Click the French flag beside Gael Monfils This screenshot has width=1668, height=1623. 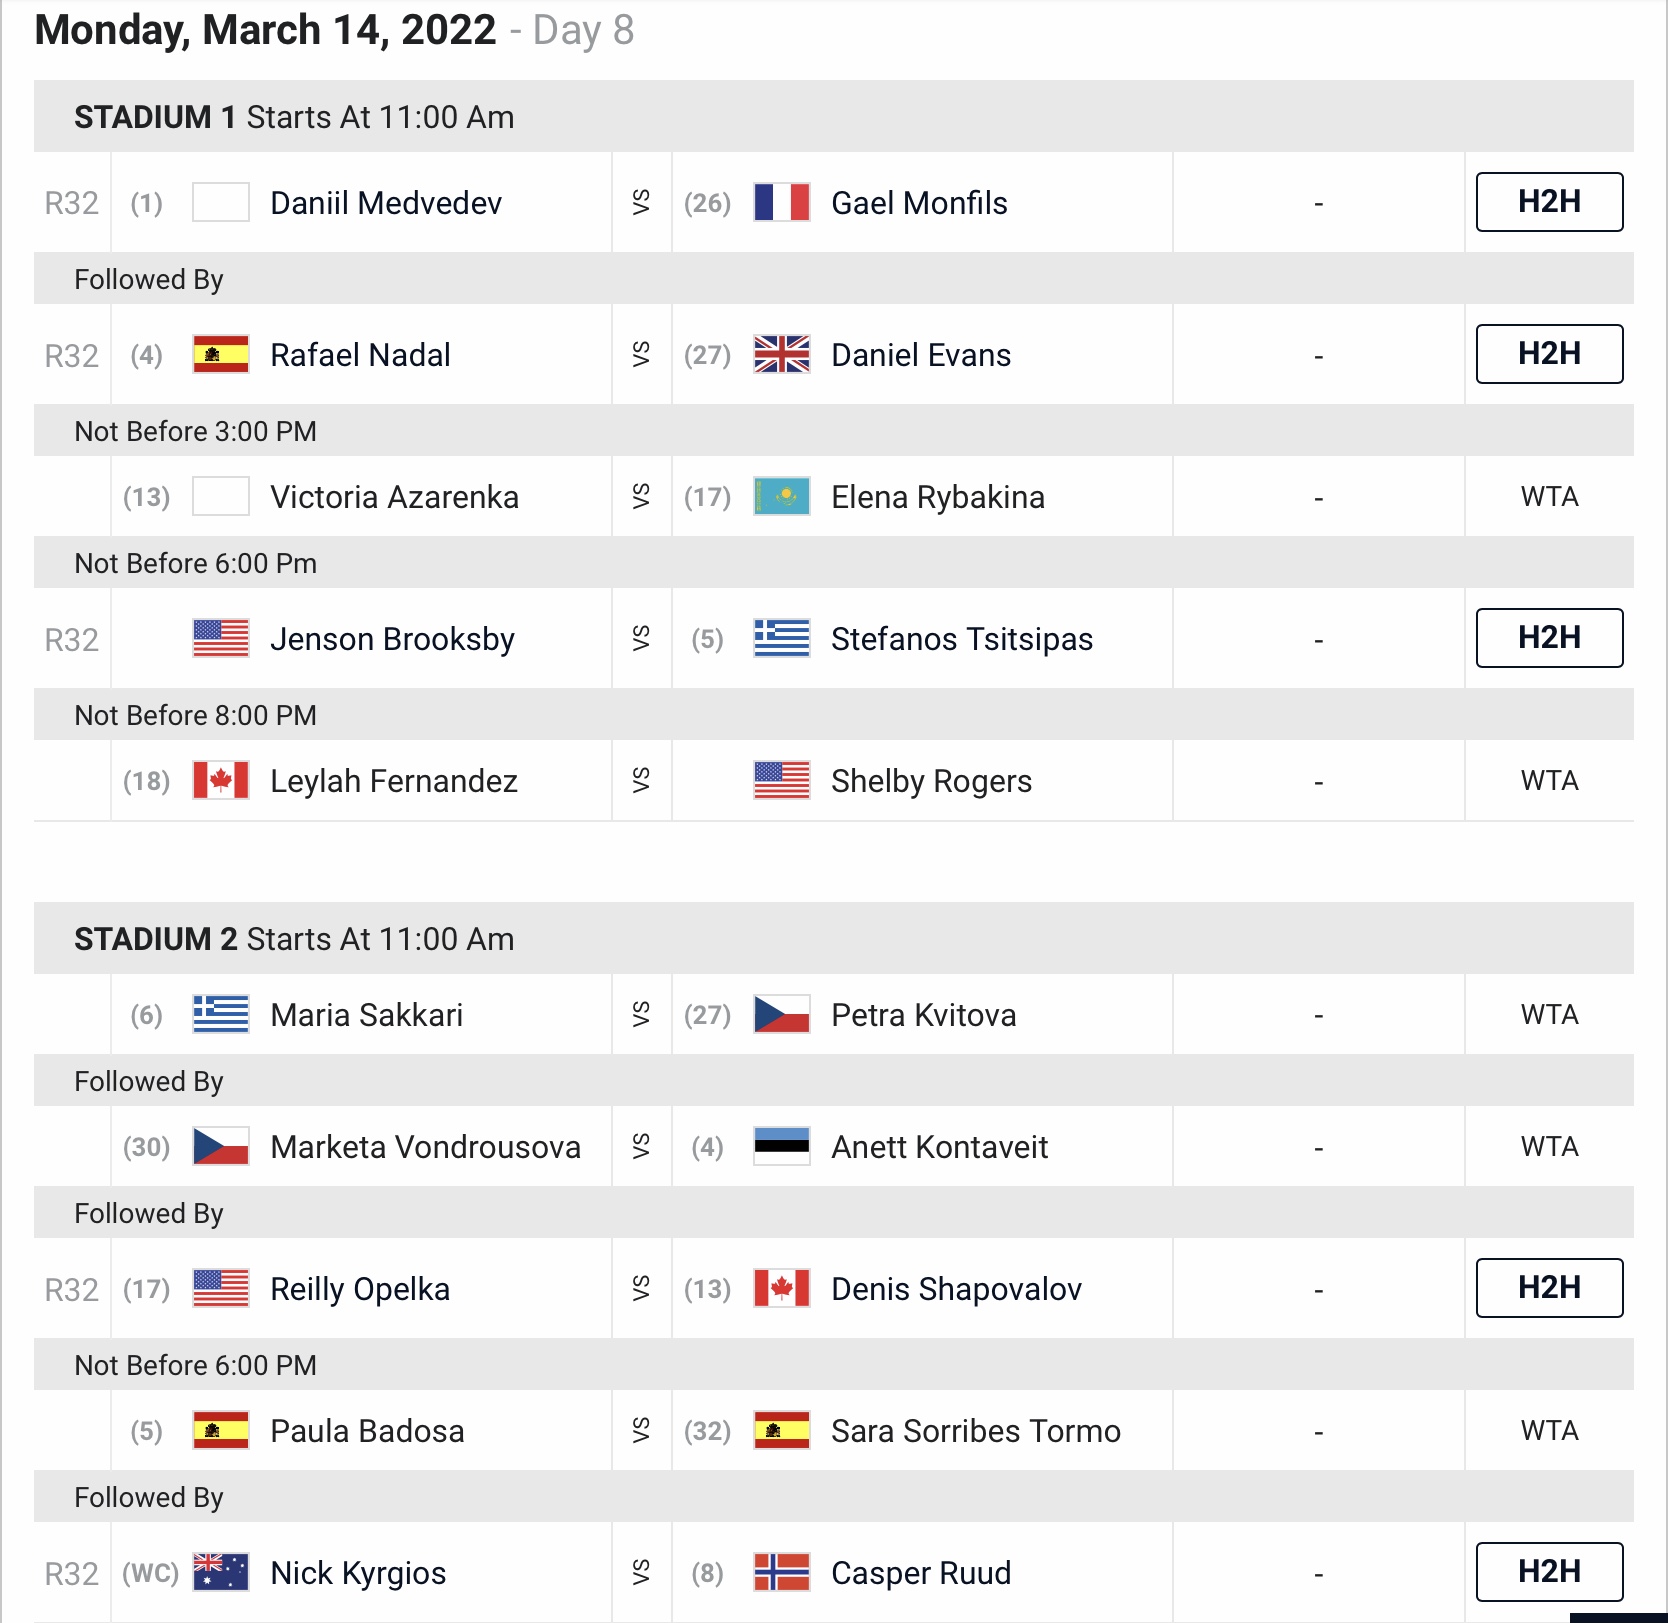781,202
